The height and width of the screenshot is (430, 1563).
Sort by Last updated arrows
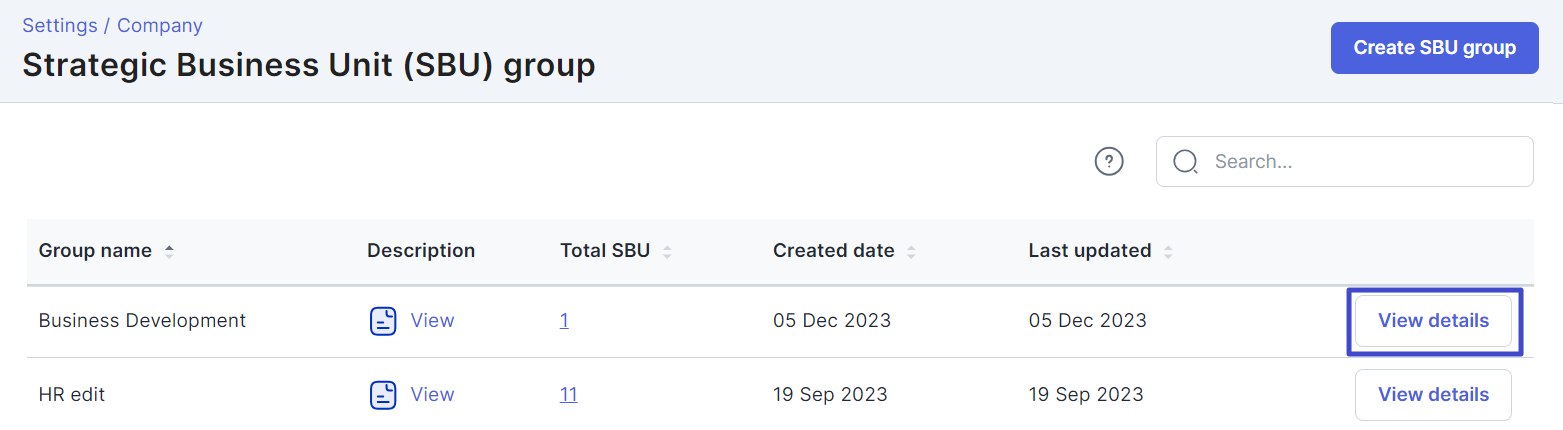coord(1168,251)
